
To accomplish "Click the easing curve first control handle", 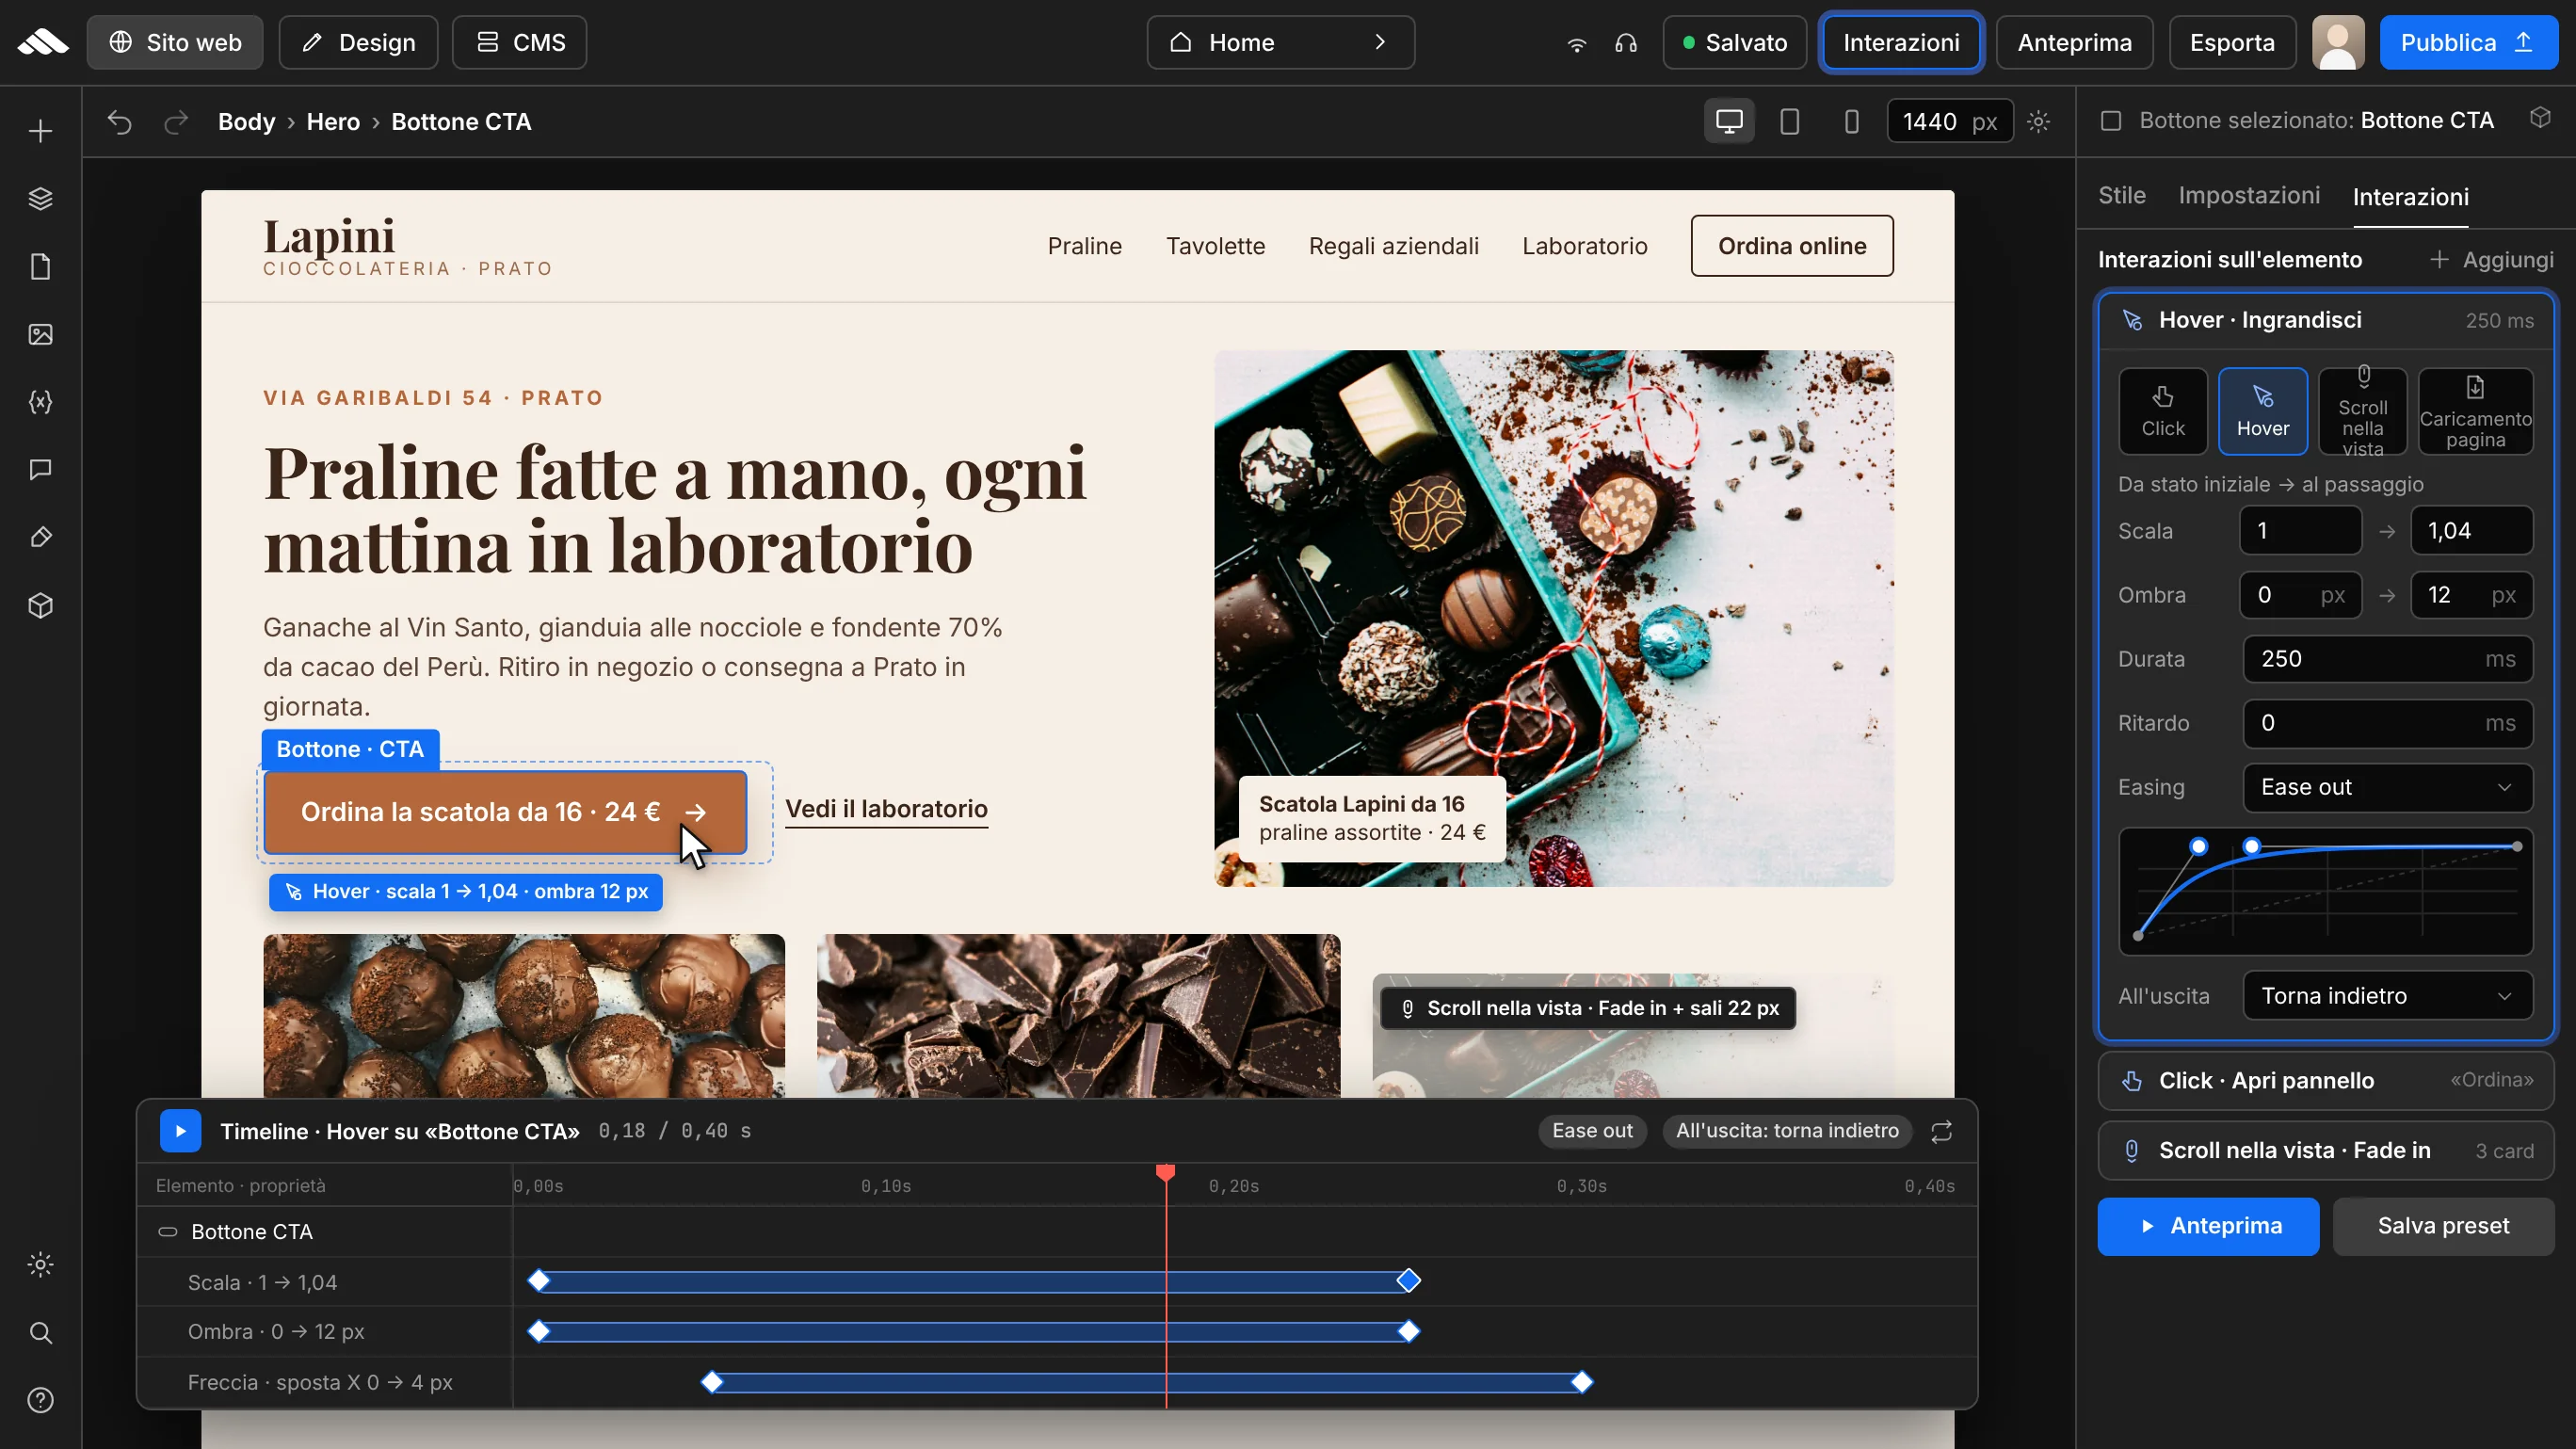I will tap(2198, 847).
